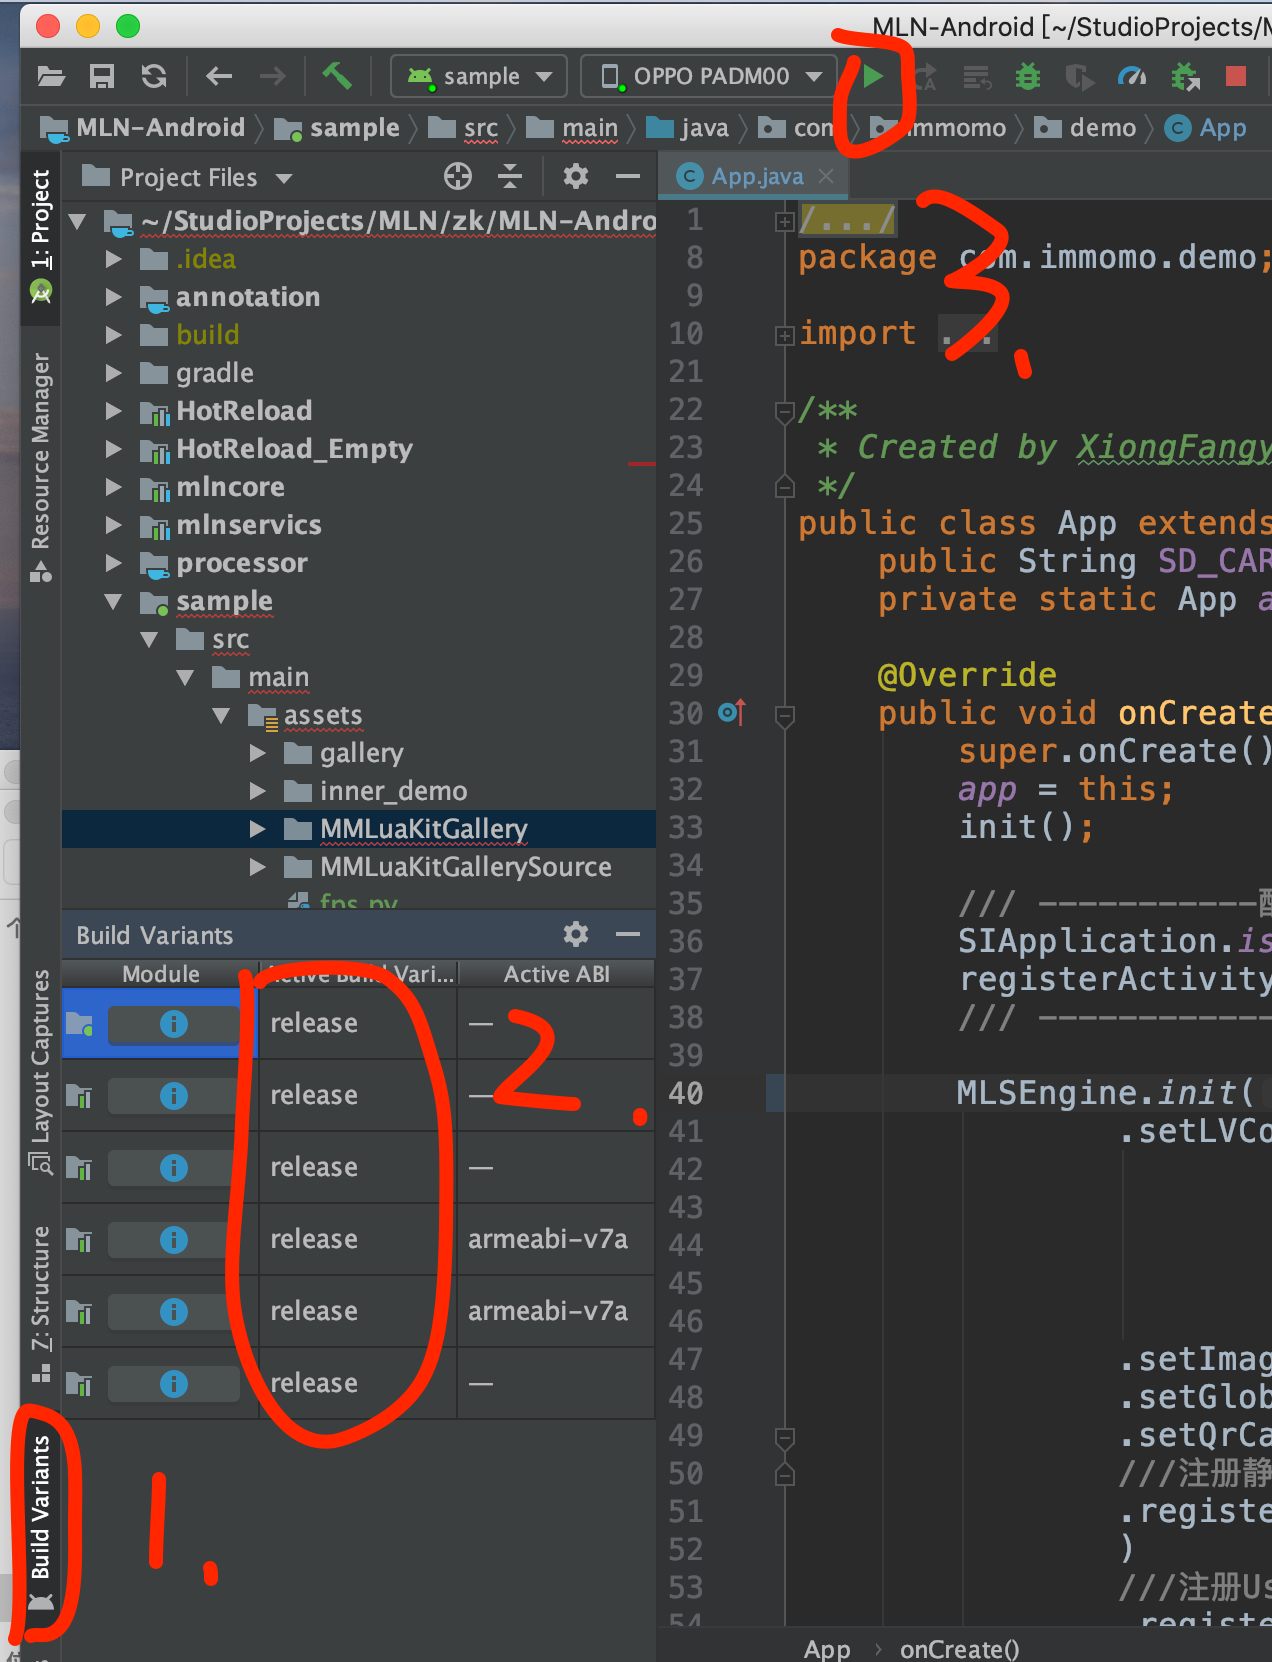Open Build Variants settings gear
Viewport: 1272px width, 1662px height.
(576, 935)
